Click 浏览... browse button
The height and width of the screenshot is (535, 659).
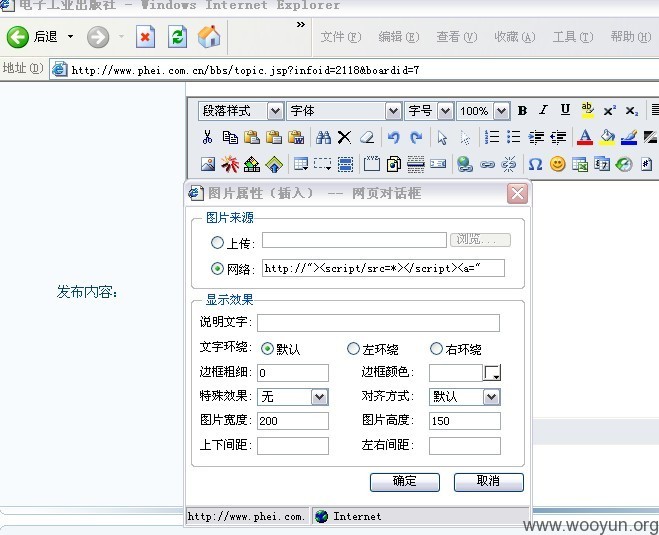[480, 240]
